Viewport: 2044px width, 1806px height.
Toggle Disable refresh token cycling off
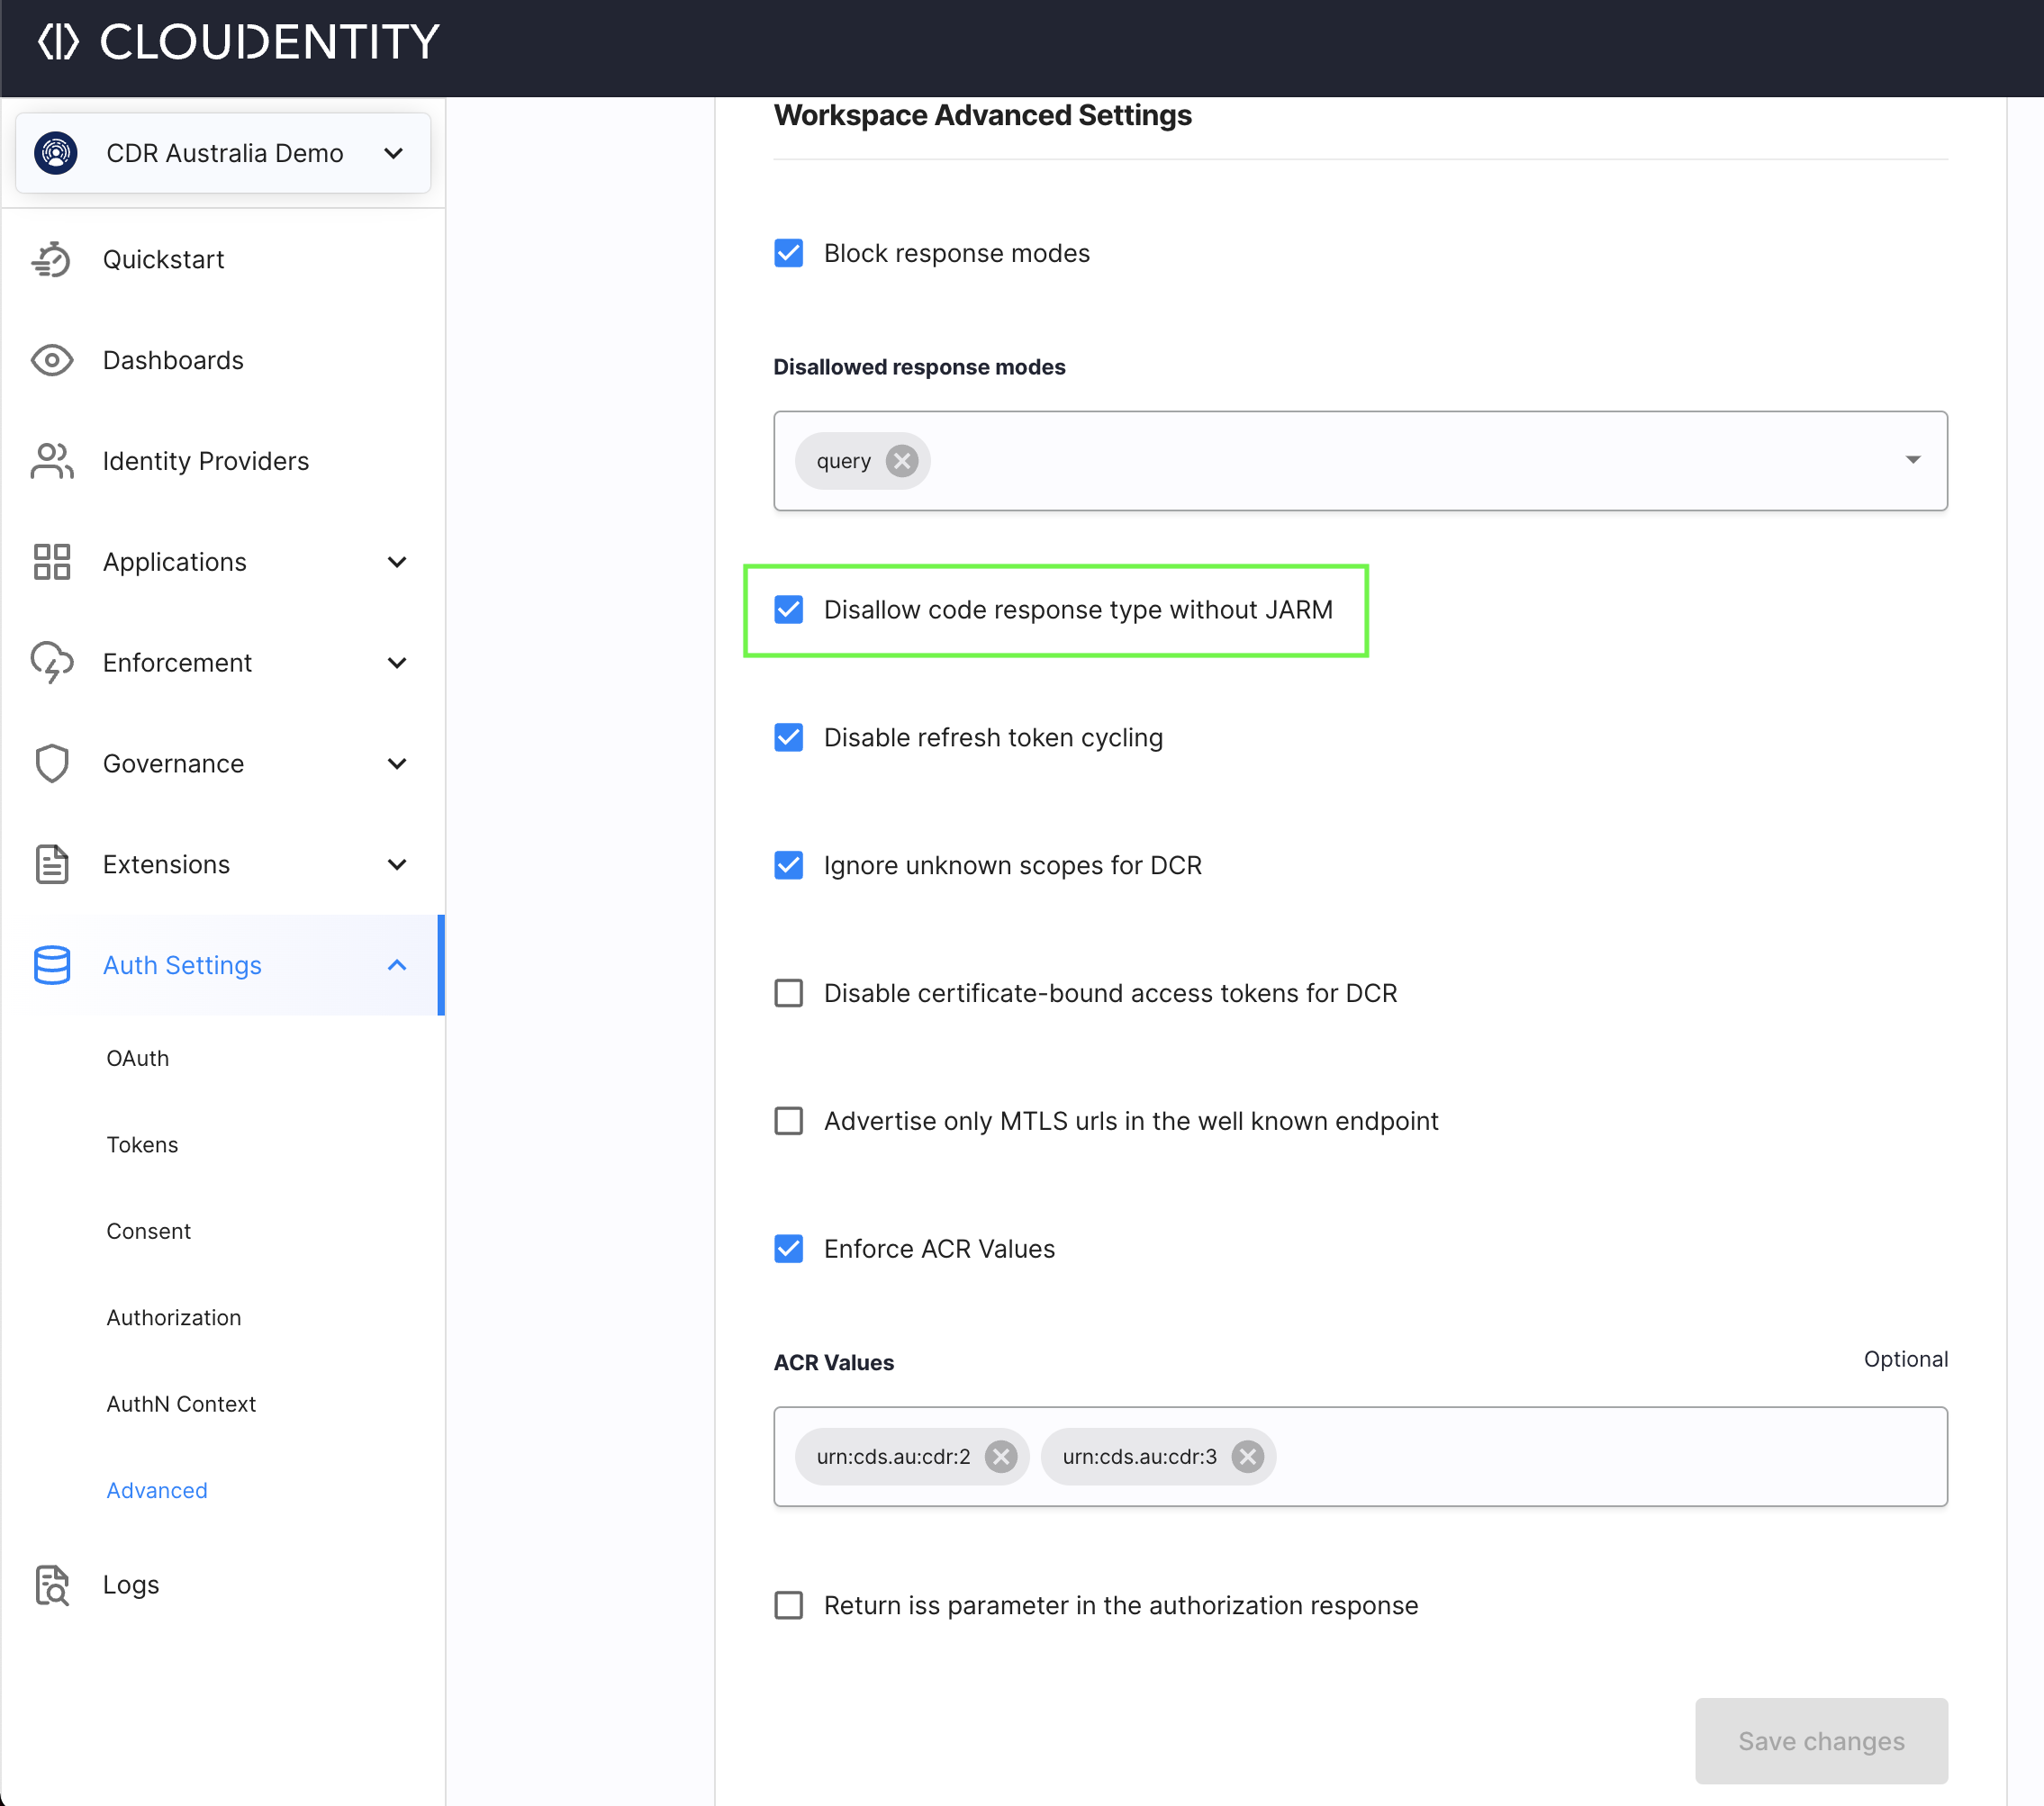pos(790,737)
